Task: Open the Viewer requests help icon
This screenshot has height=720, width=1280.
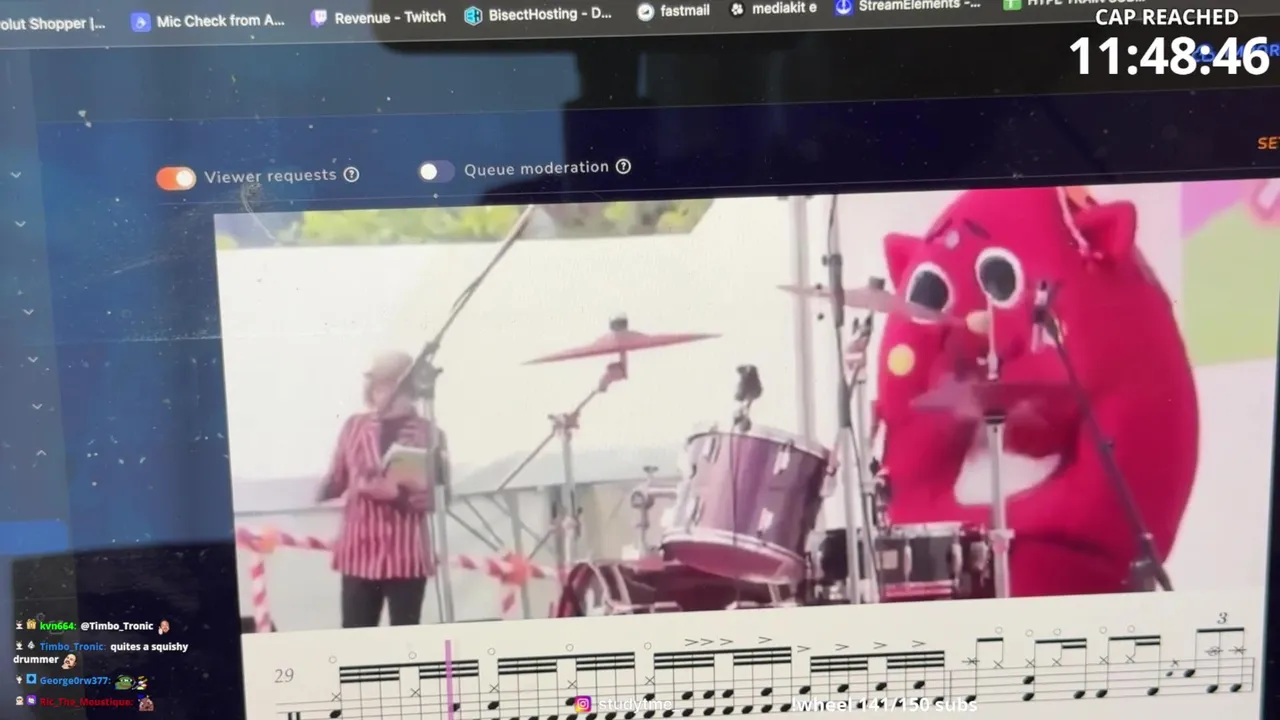Action: pos(351,174)
